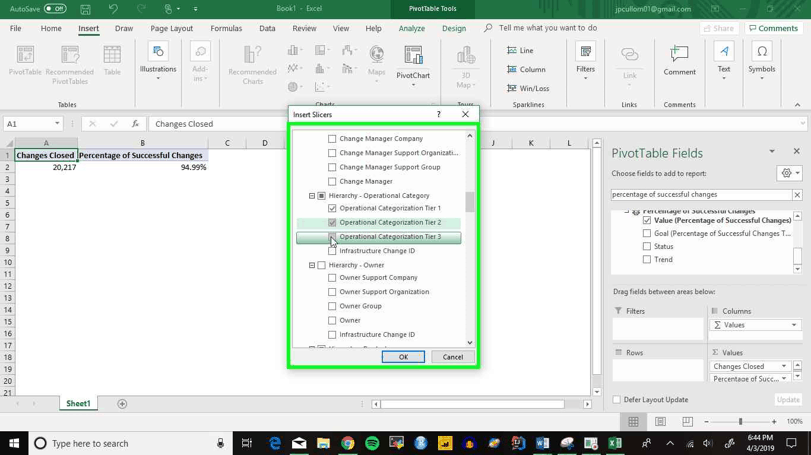Insert a Link from the ribbon

tap(629, 65)
